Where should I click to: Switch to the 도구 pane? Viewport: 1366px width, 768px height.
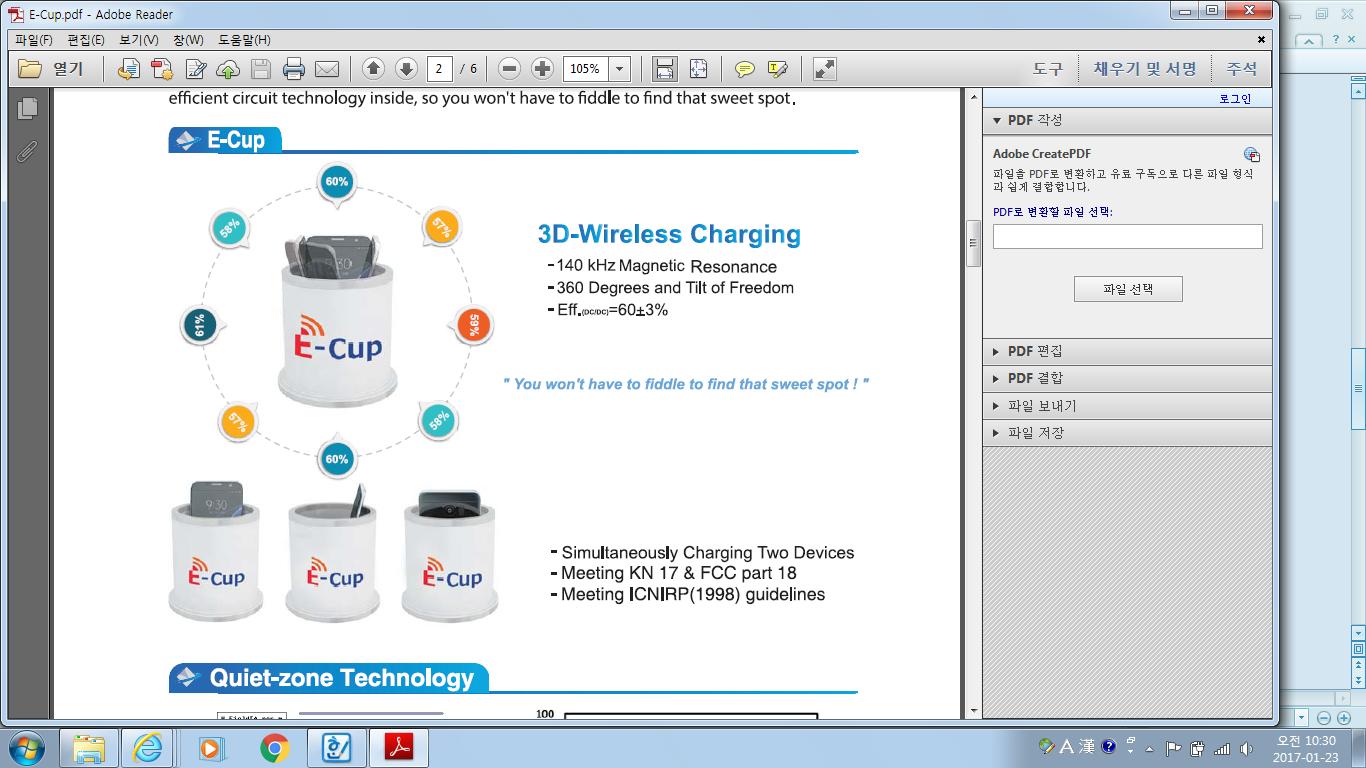click(1048, 69)
